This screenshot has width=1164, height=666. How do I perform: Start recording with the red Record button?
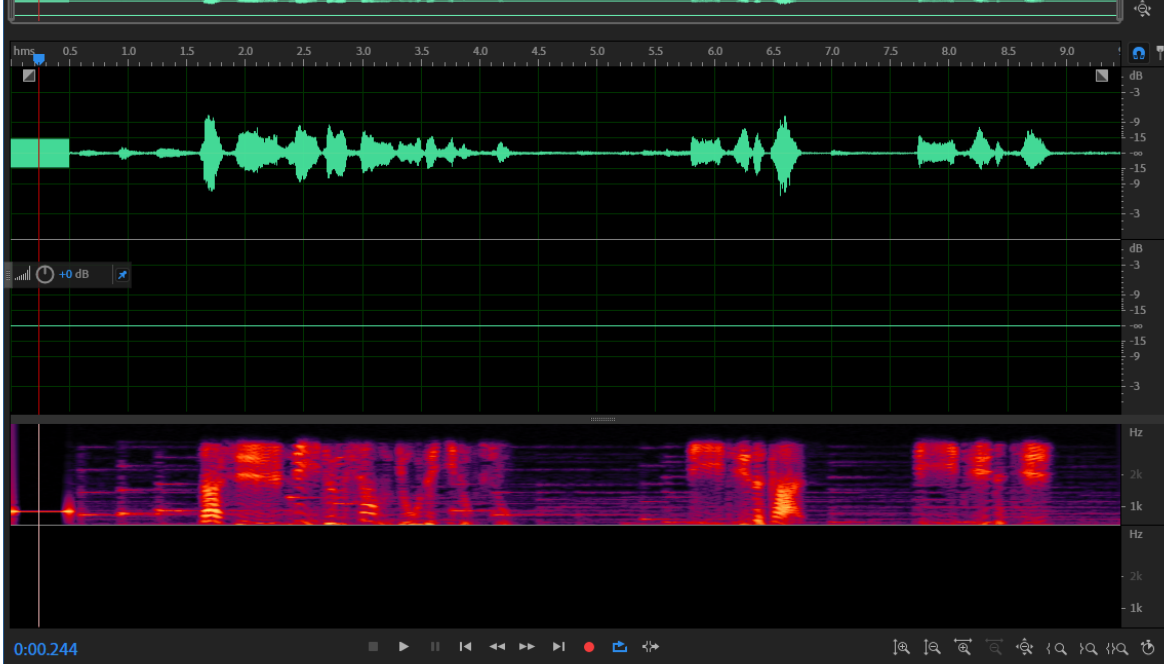[589, 647]
